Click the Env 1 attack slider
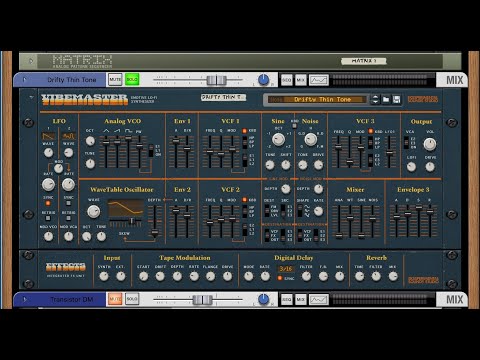480x360 pixels. (176, 141)
